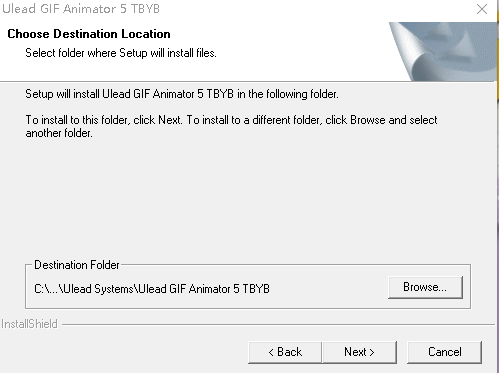Click the Destination Folder group label

point(77,265)
